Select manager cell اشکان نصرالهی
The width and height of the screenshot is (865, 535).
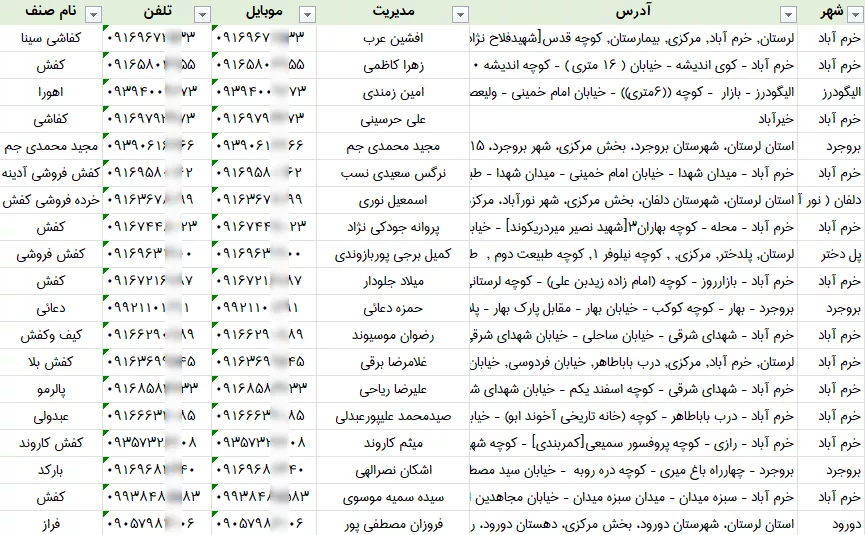coord(393,470)
